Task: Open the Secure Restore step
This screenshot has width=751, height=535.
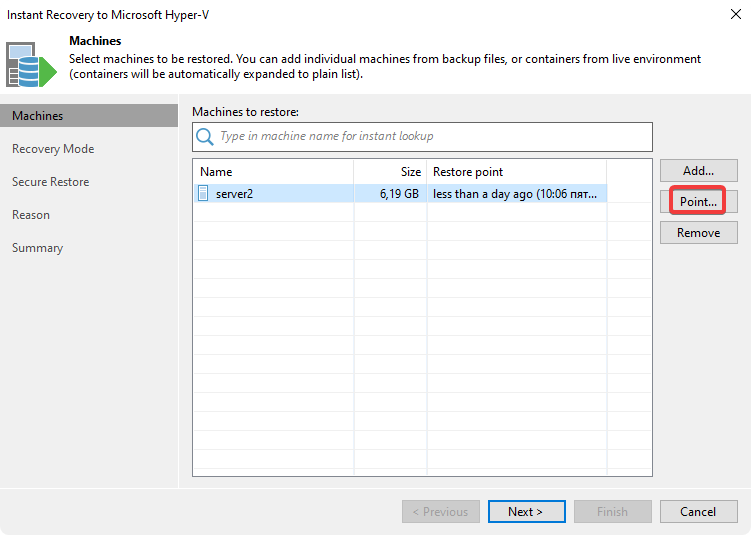Action: [50, 182]
